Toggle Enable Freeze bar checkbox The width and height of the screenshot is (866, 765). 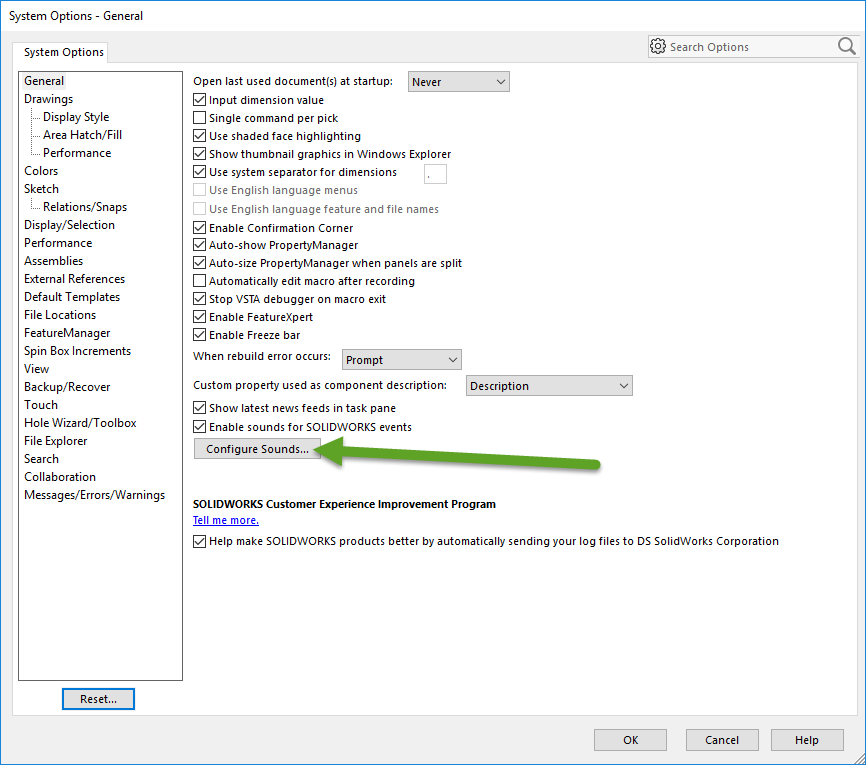(199, 335)
